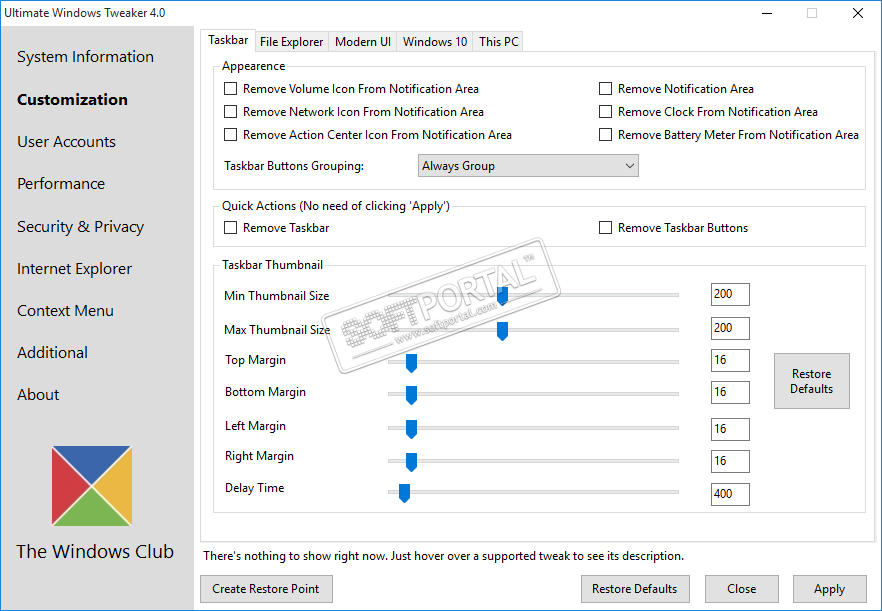Click the Left Margin slider handle
Viewport: 882px width, 611px height.
pyautogui.click(x=411, y=429)
